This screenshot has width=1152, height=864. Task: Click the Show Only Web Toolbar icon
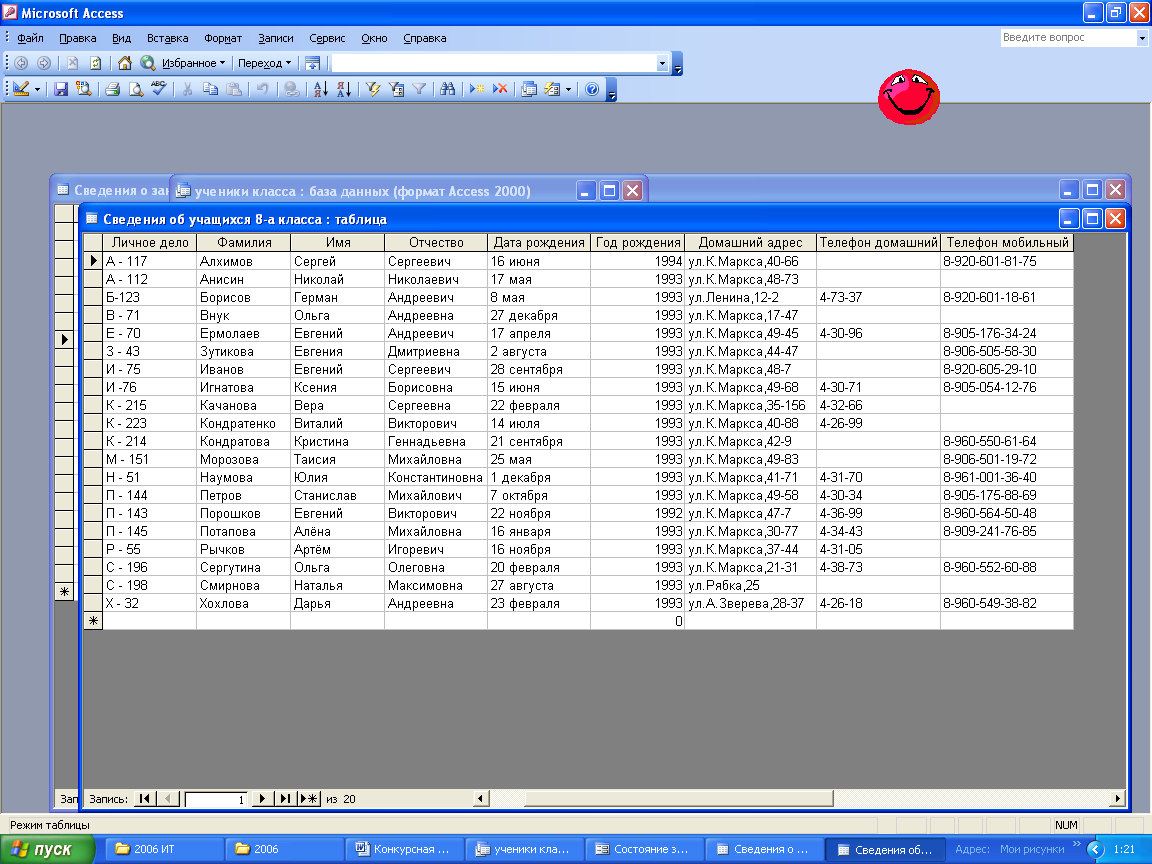click(312, 63)
